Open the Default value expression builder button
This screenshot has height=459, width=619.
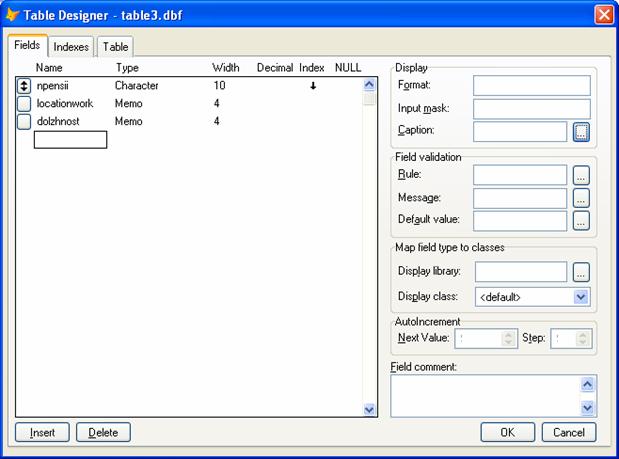pyautogui.click(x=582, y=221)
